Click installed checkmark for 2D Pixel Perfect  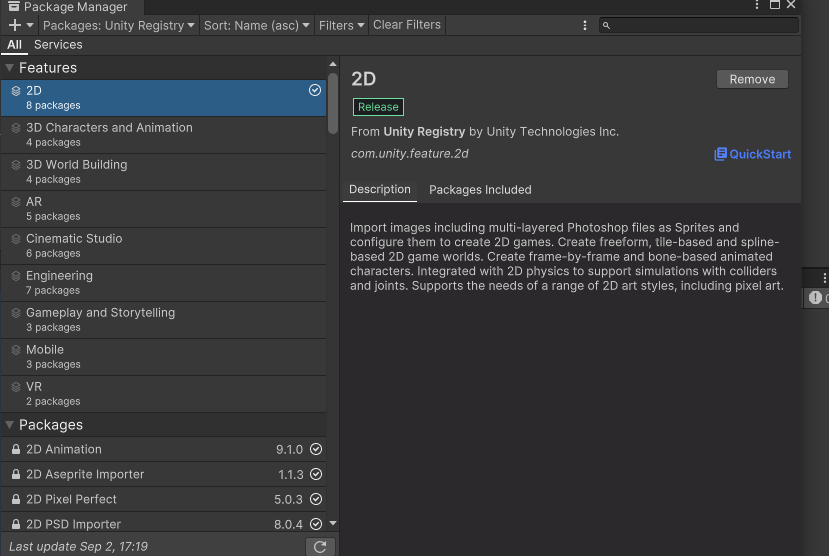pos(316,499)
